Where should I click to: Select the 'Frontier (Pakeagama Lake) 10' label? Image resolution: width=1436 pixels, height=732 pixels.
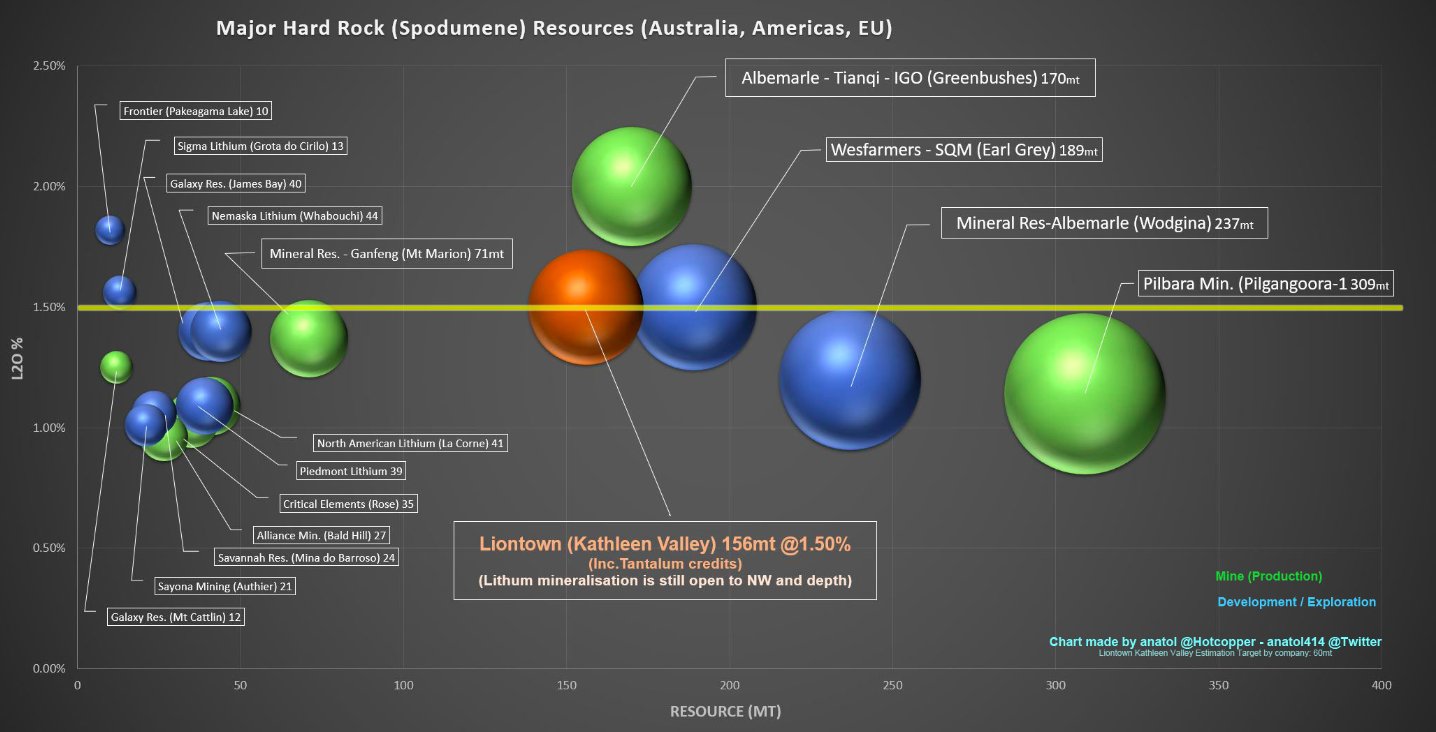196,111
